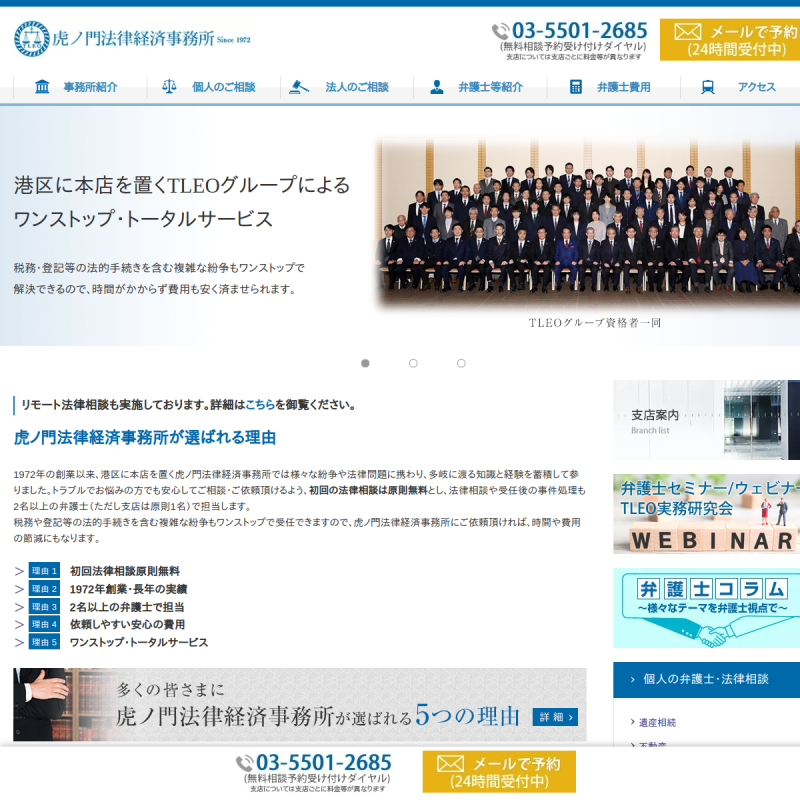Click the bottom bar メールで予約 button
Screen dimensions: 800x800
tap(499, 771)
